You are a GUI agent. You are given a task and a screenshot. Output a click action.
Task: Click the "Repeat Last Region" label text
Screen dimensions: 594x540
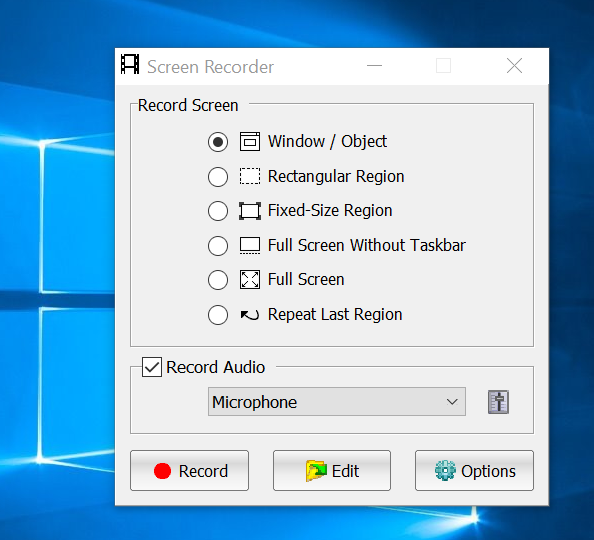(335, 315)
